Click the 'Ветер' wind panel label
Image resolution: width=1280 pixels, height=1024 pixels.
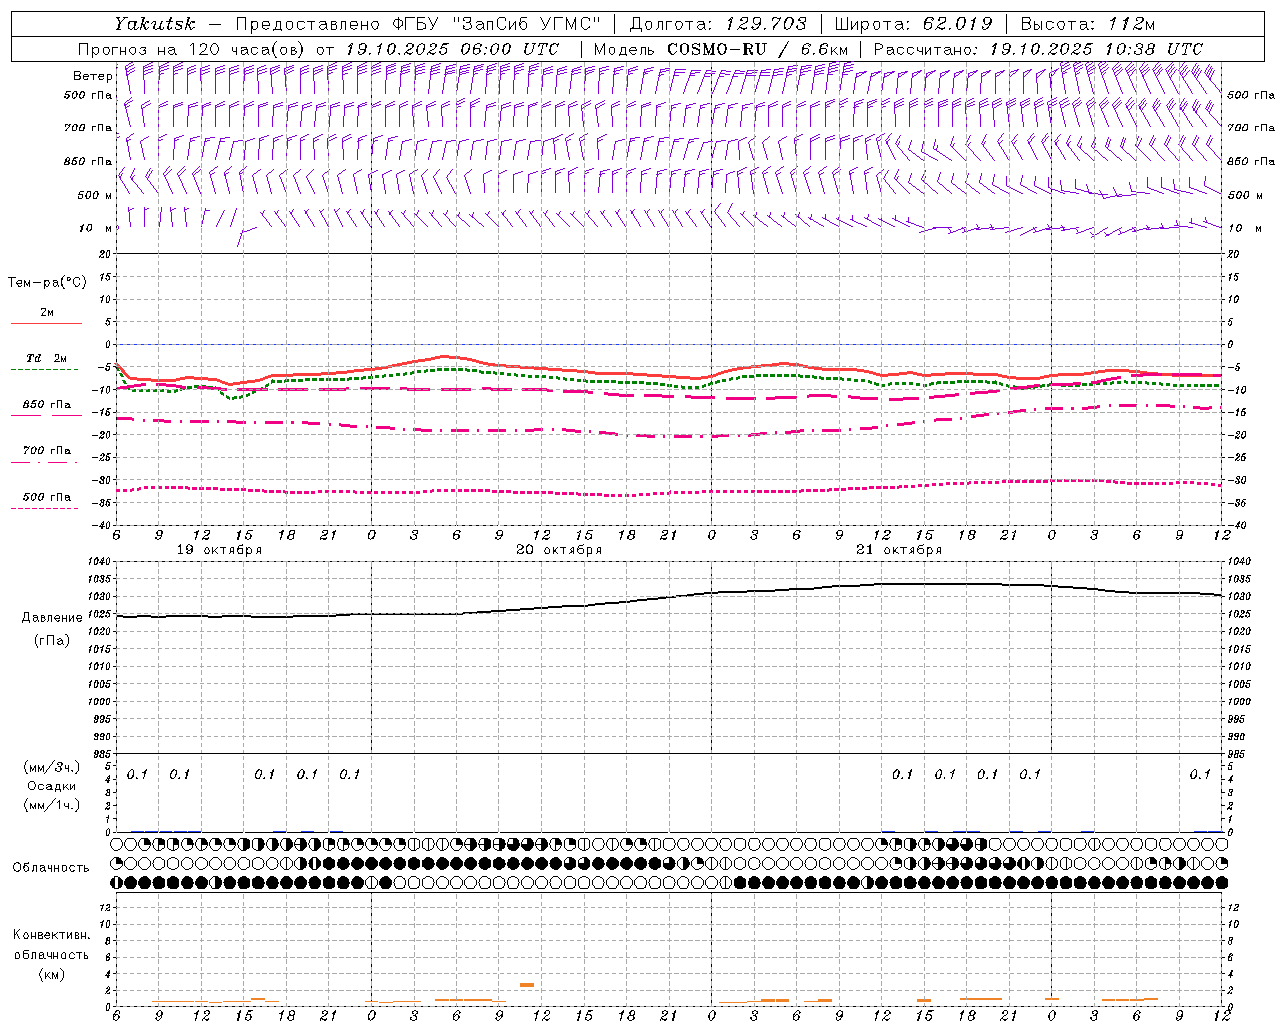point(92,76)
